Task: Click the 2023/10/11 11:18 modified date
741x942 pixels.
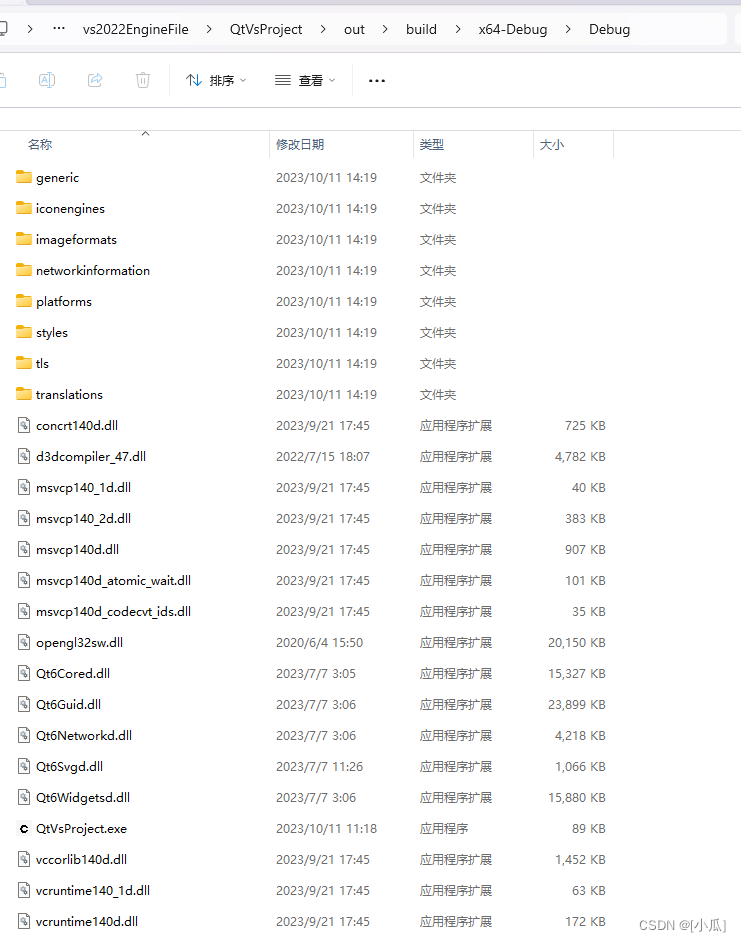Action: [326, 828]
